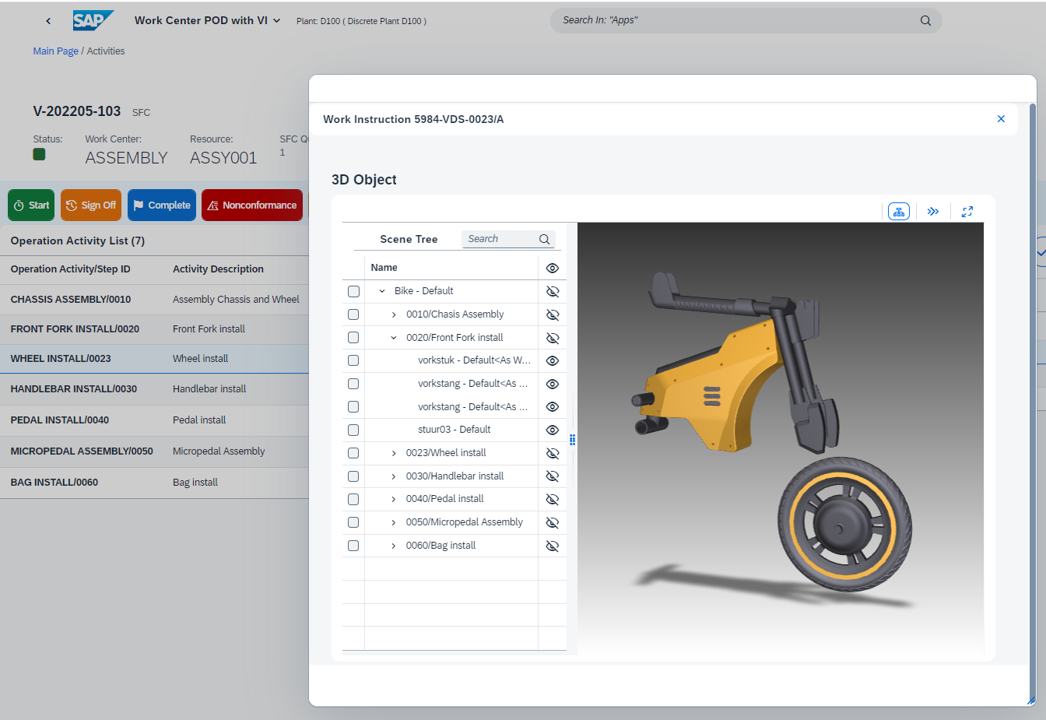Collapse the 0020/Front Fork install node
1046x720 pixels.
coord(394,338)
